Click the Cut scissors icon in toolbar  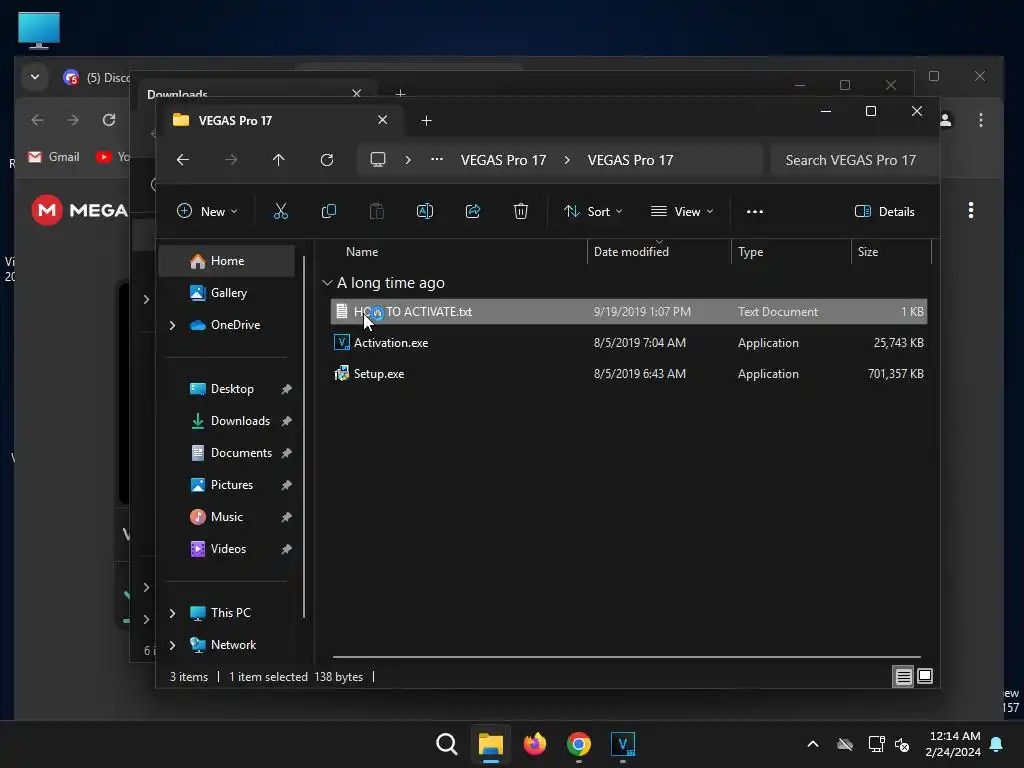click(x=281, y=212)
